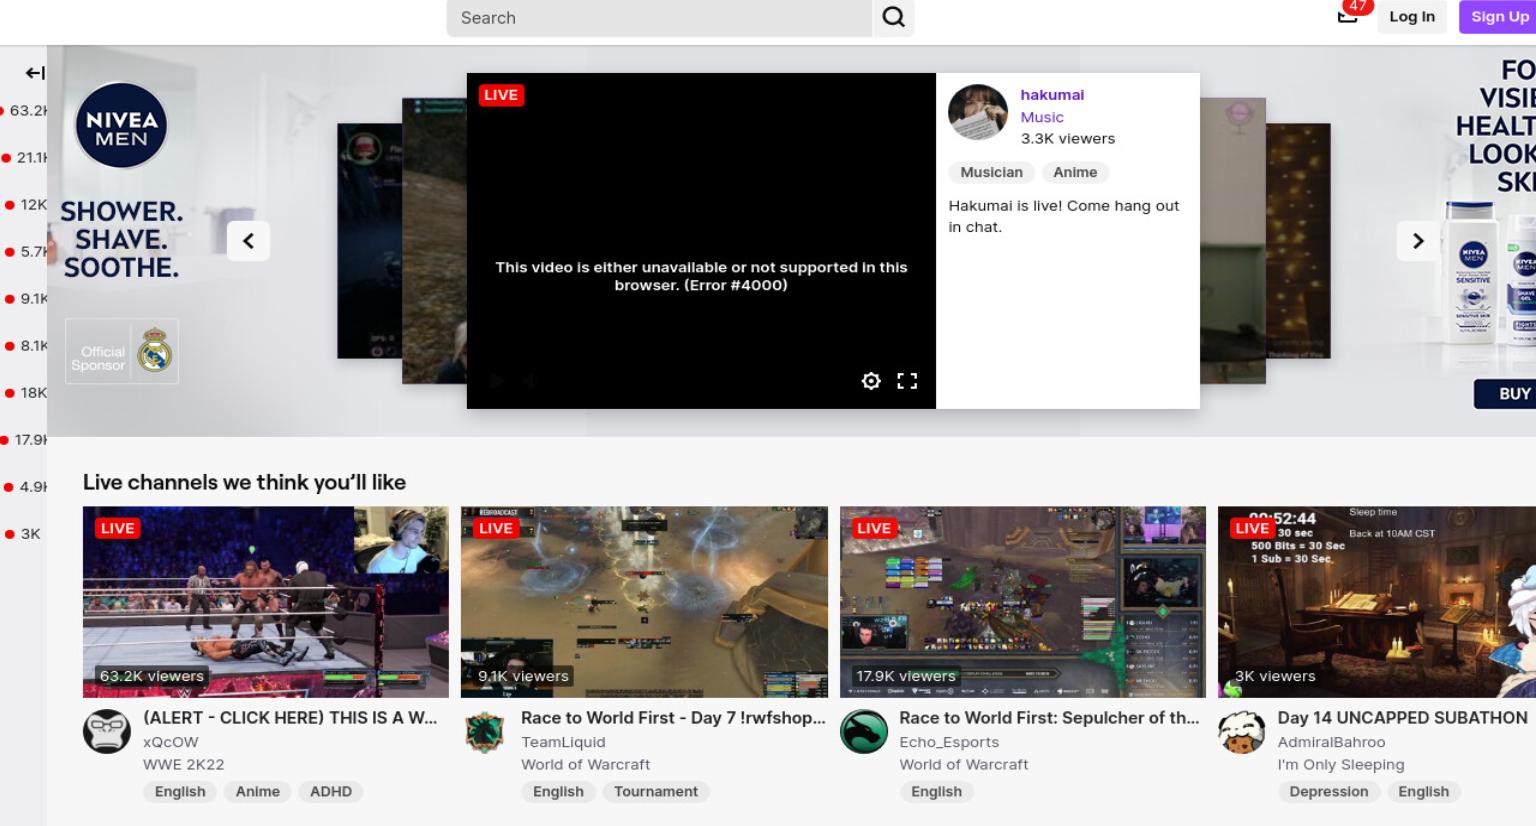Open World of Warcraft link under TeamLiquid
The image size is (1536, 826).
585,764
